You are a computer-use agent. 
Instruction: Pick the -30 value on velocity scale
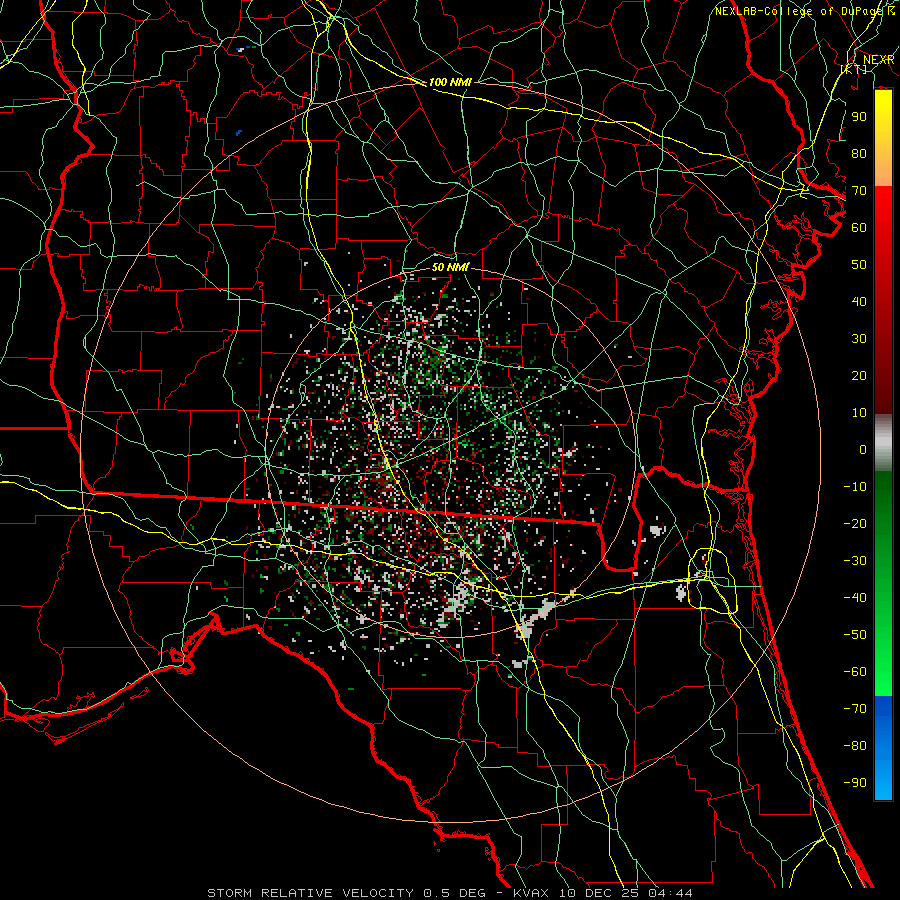(855, 561)
